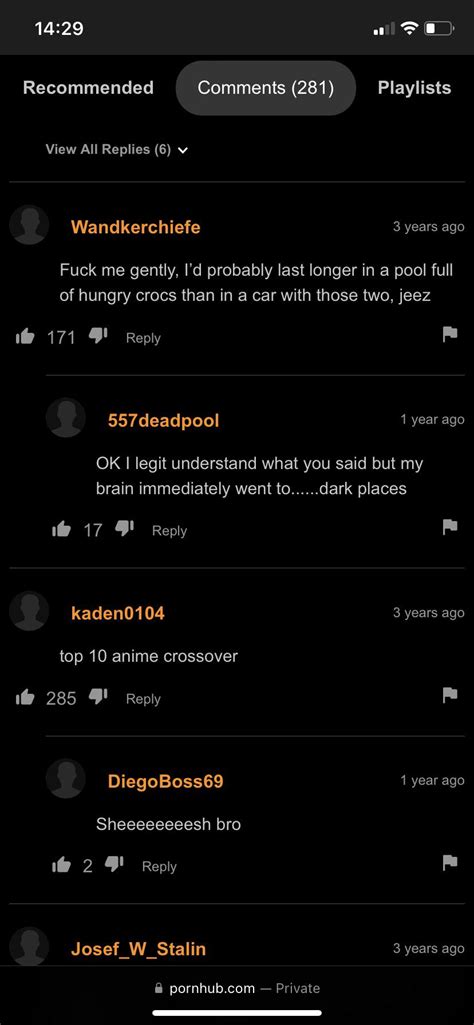Viewport: 474px width, 1025px height.
Task: Switch to the Recommended tab
Action: [x=88, y=88]
